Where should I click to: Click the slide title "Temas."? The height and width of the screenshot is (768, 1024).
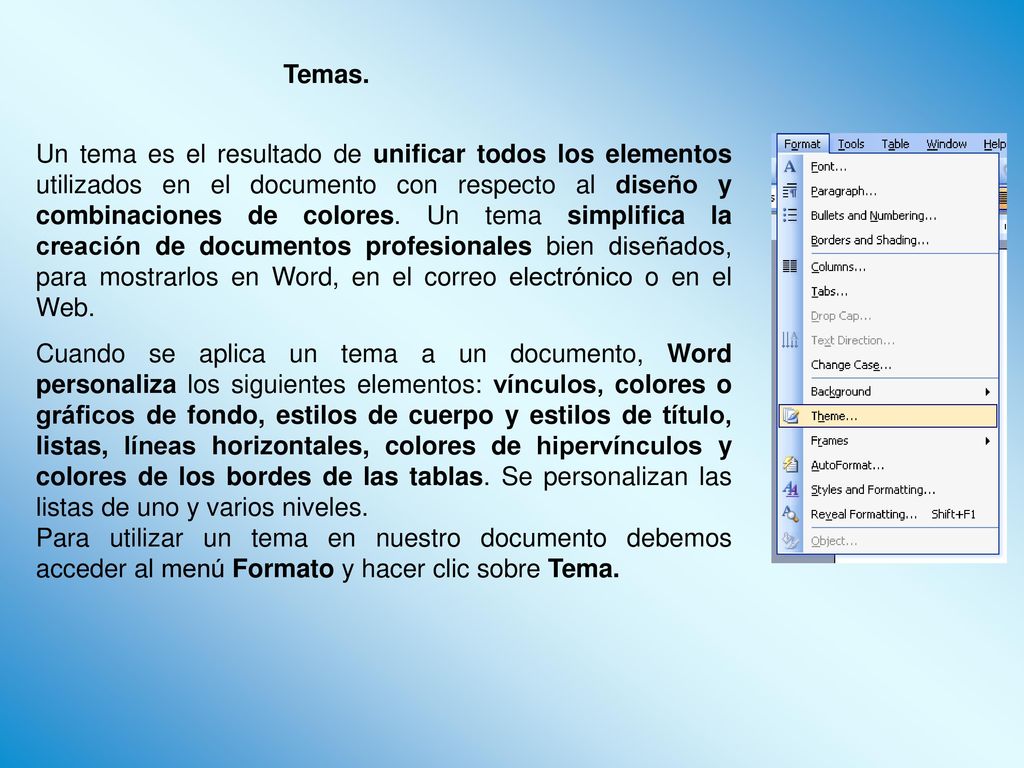tap(326, 74)
